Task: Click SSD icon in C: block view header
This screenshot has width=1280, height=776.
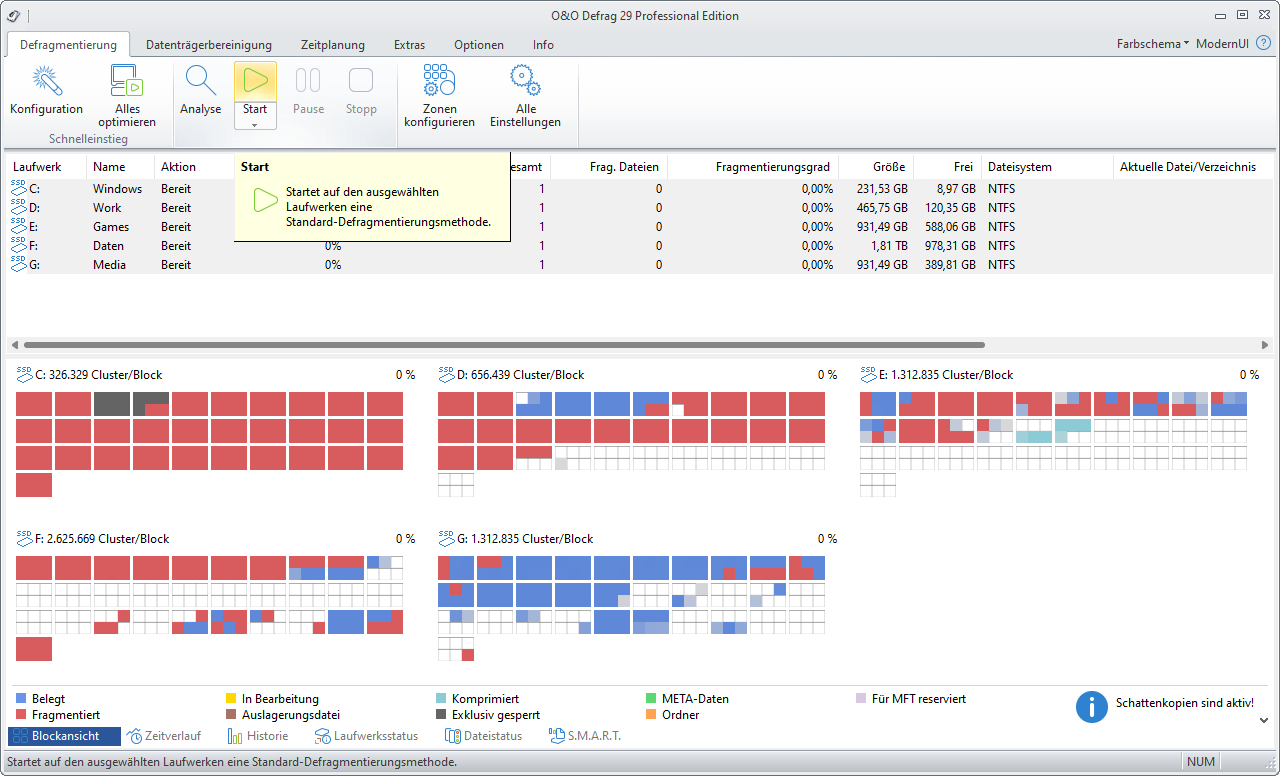Action: coord(24,374)
